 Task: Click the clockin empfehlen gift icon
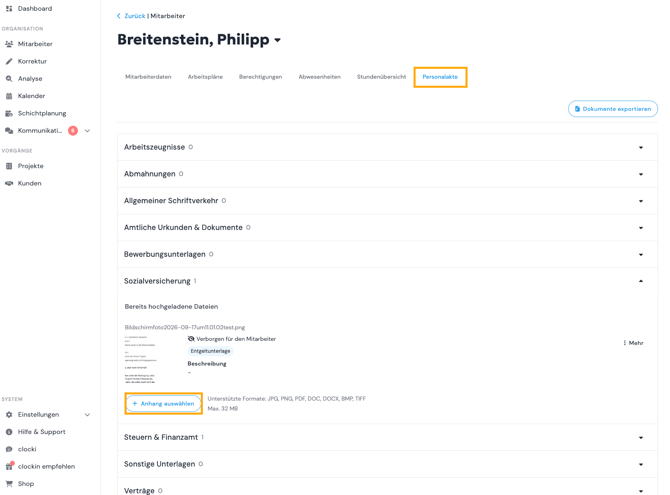point(9,466)
